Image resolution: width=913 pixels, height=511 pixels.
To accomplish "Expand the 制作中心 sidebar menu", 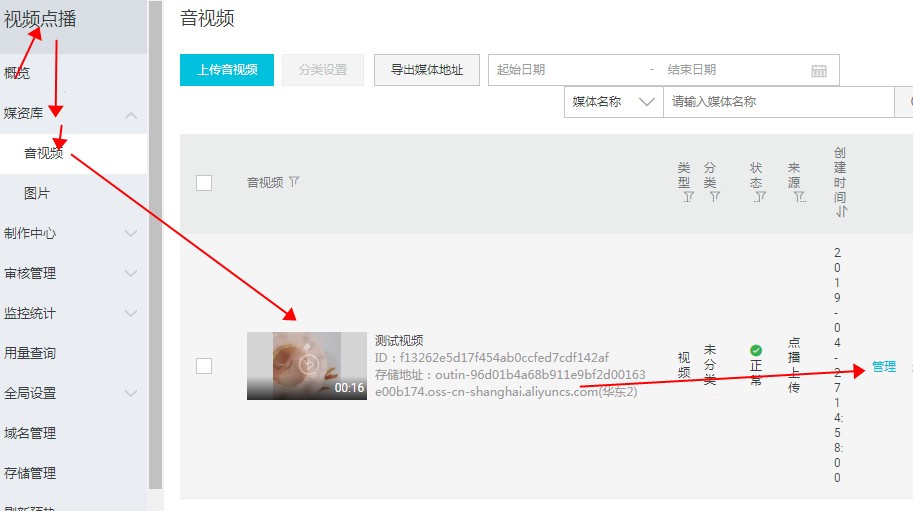I will pyautogui.click(x=131, y=233).
